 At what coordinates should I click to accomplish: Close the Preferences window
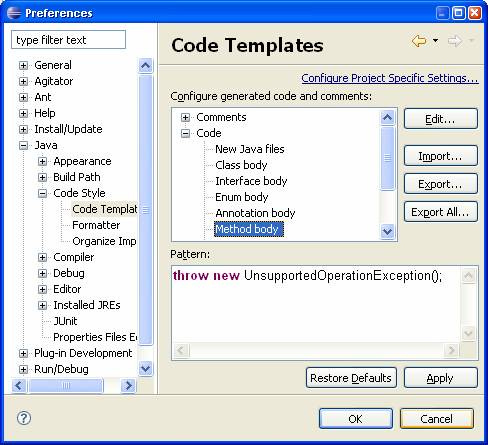click(474, 13)
